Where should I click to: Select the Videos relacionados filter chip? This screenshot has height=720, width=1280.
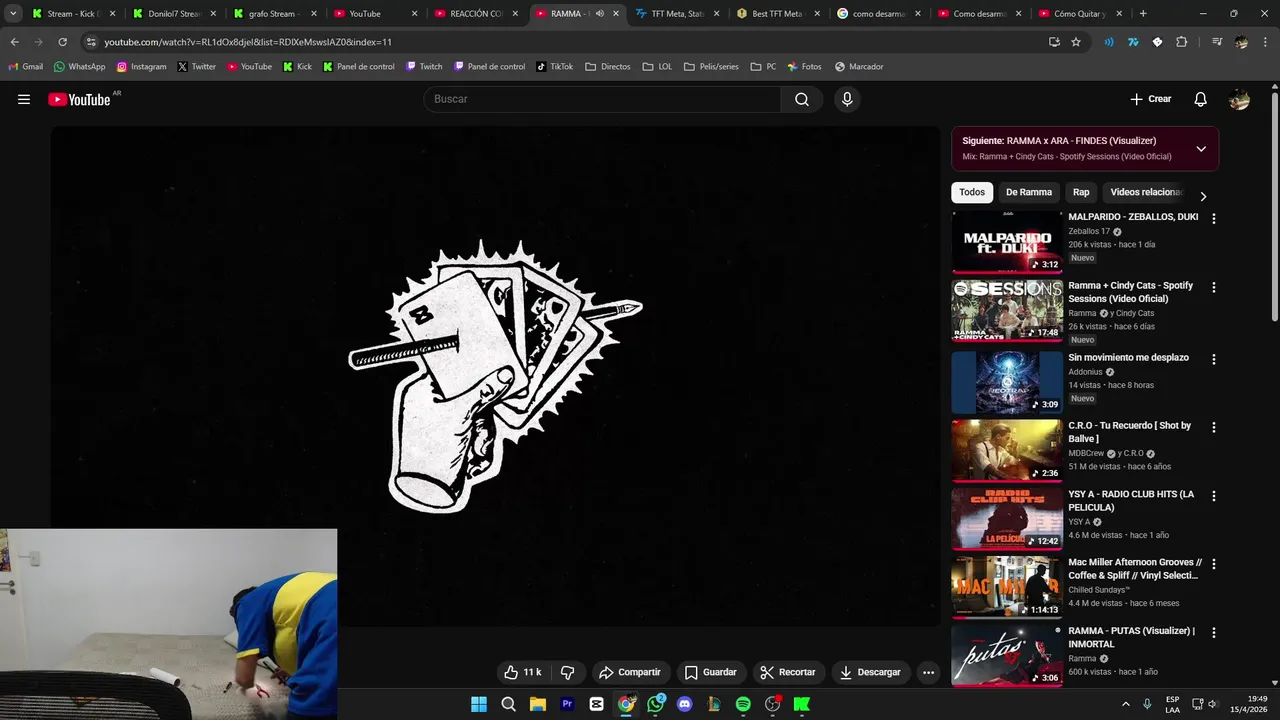coord(1146,192)
